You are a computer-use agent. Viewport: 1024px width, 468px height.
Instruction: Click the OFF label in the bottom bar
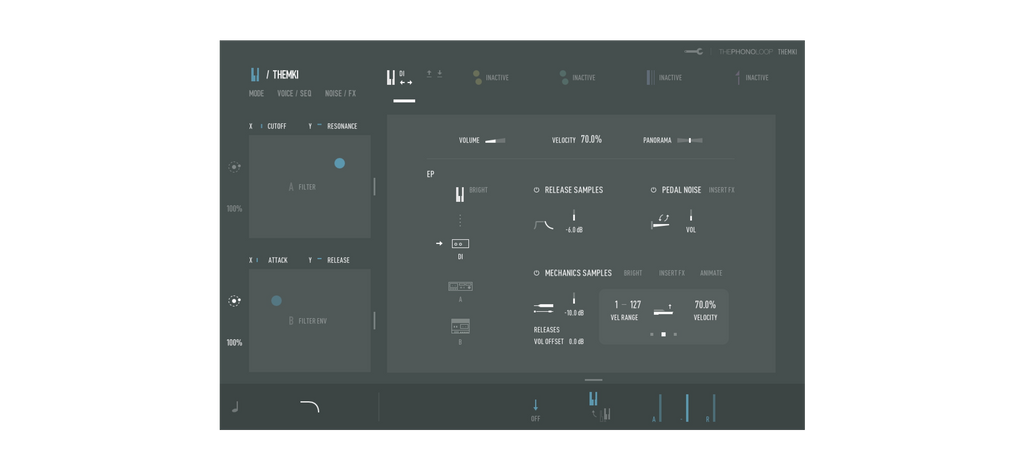point(536,419)
